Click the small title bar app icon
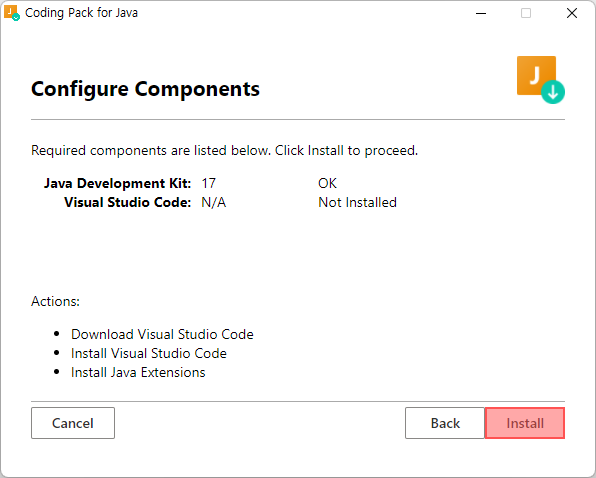 point(12,13)
